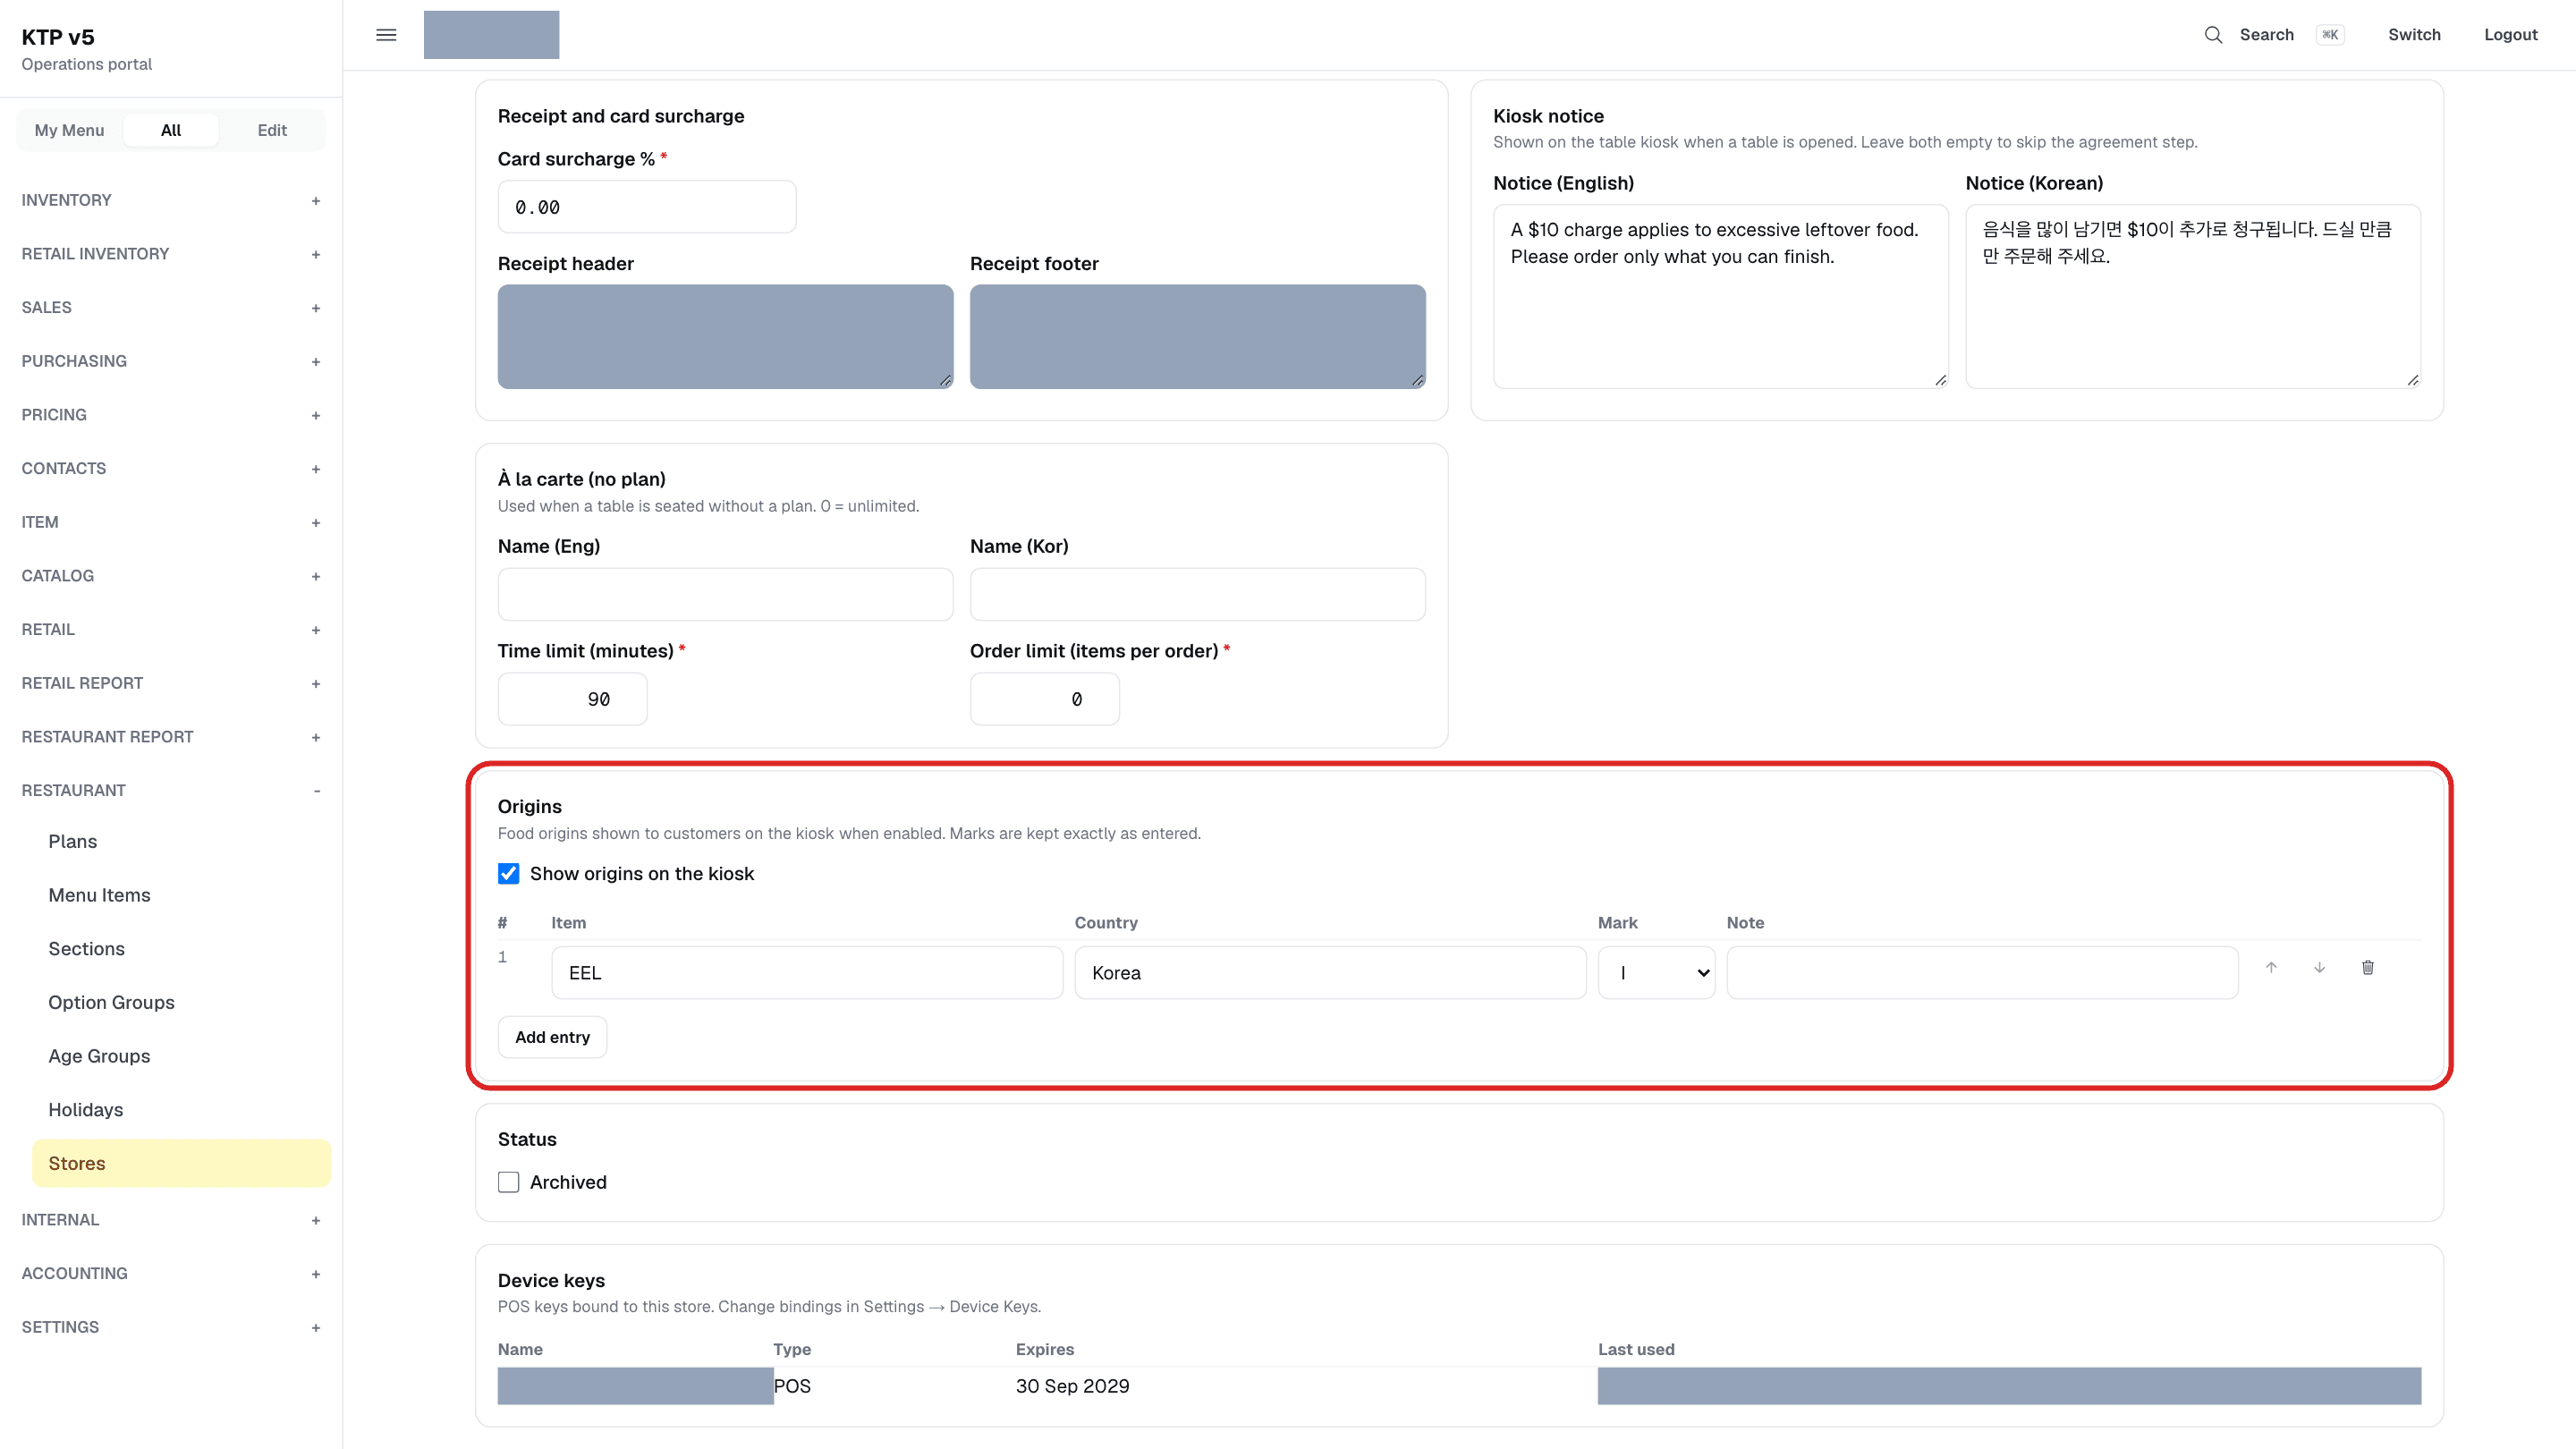Expand the CONTACTS menu section
2576x1449 pixels.
coord(171,468)
